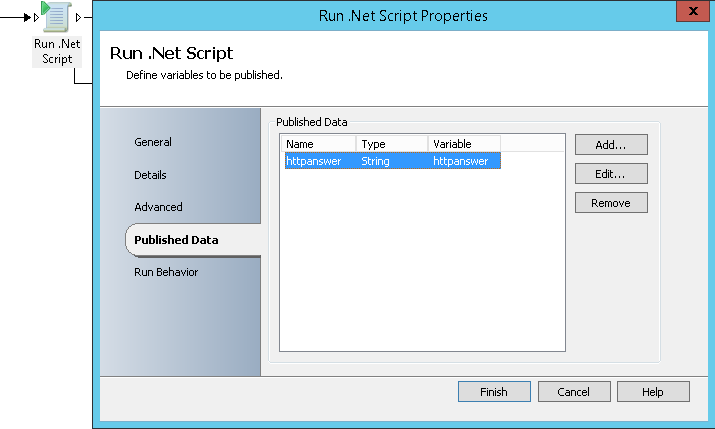Screen dimensions: 715x429
Task: Click the Run .Net Script activity label
Action: (x=57, y=51)
